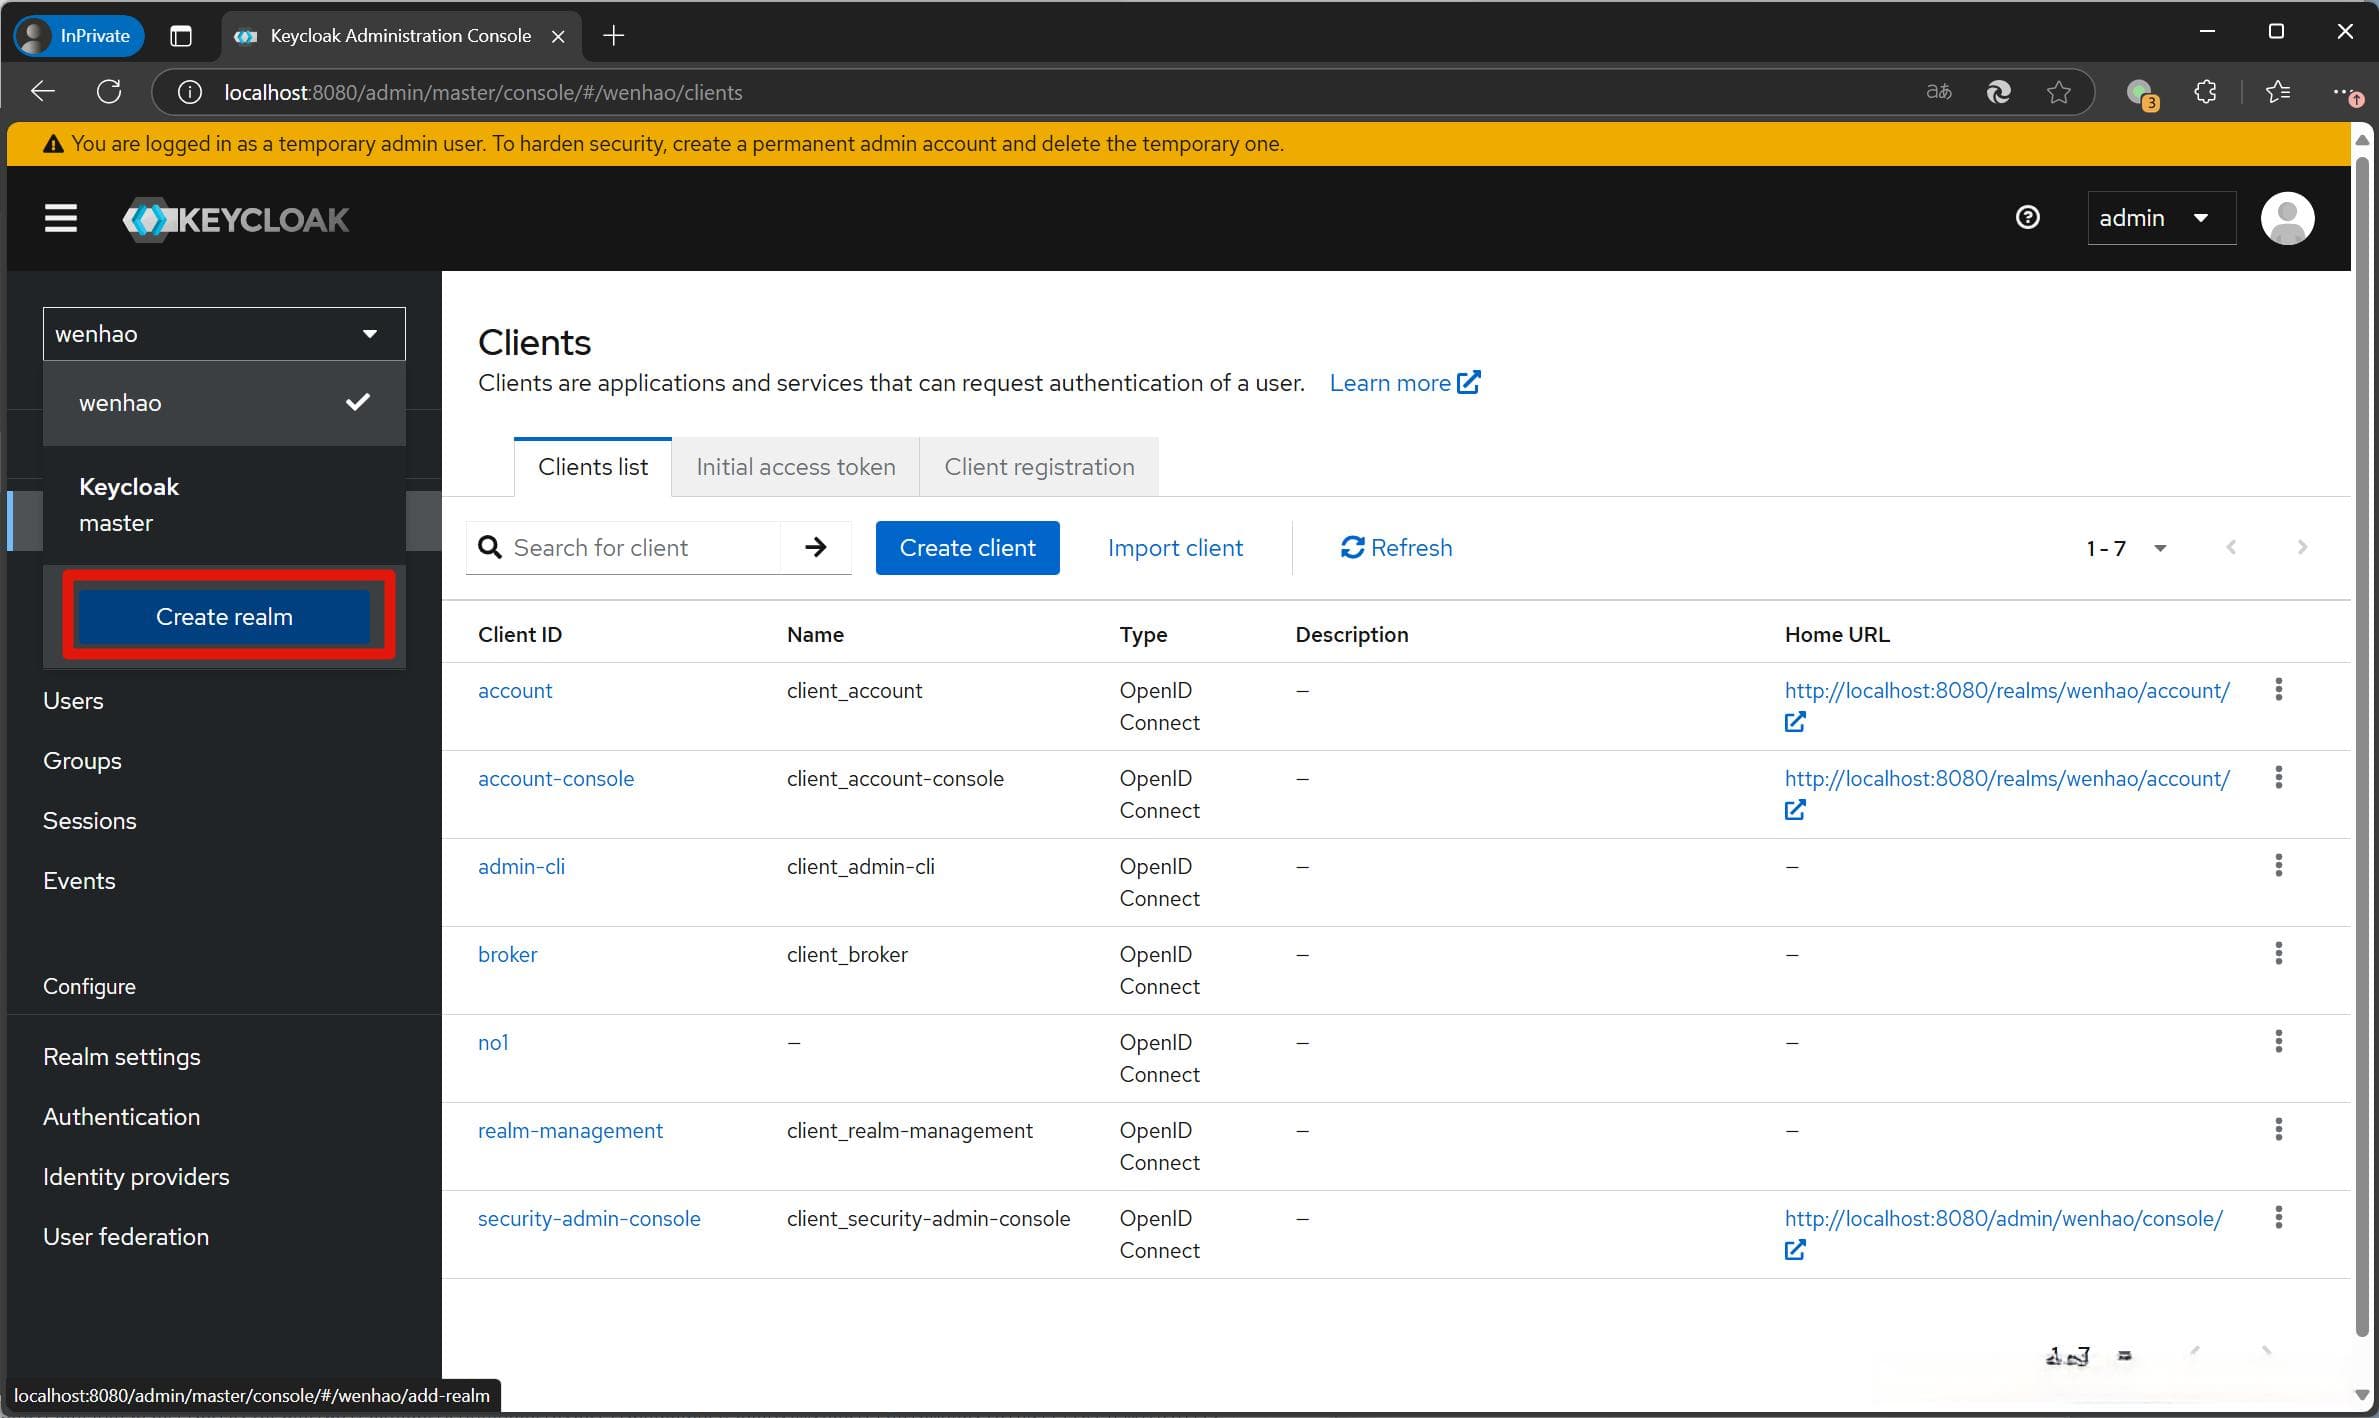Open Identity providers in sidebar
The width and height of the screenshot is (2379, 1418).
(x=136, y=1176)
